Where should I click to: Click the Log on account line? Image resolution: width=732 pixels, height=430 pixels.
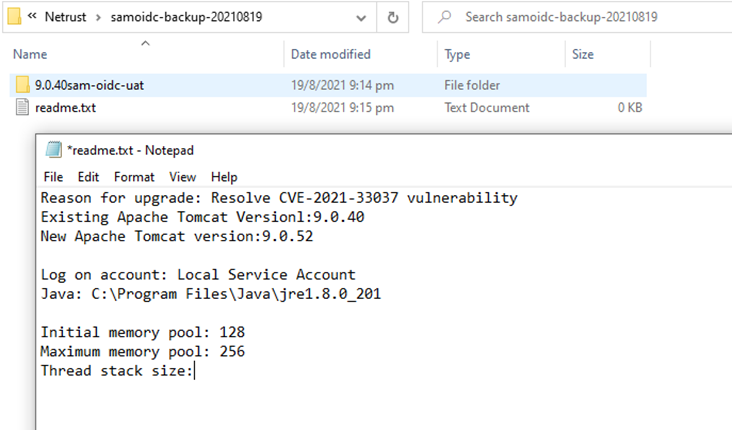point(198,275)
